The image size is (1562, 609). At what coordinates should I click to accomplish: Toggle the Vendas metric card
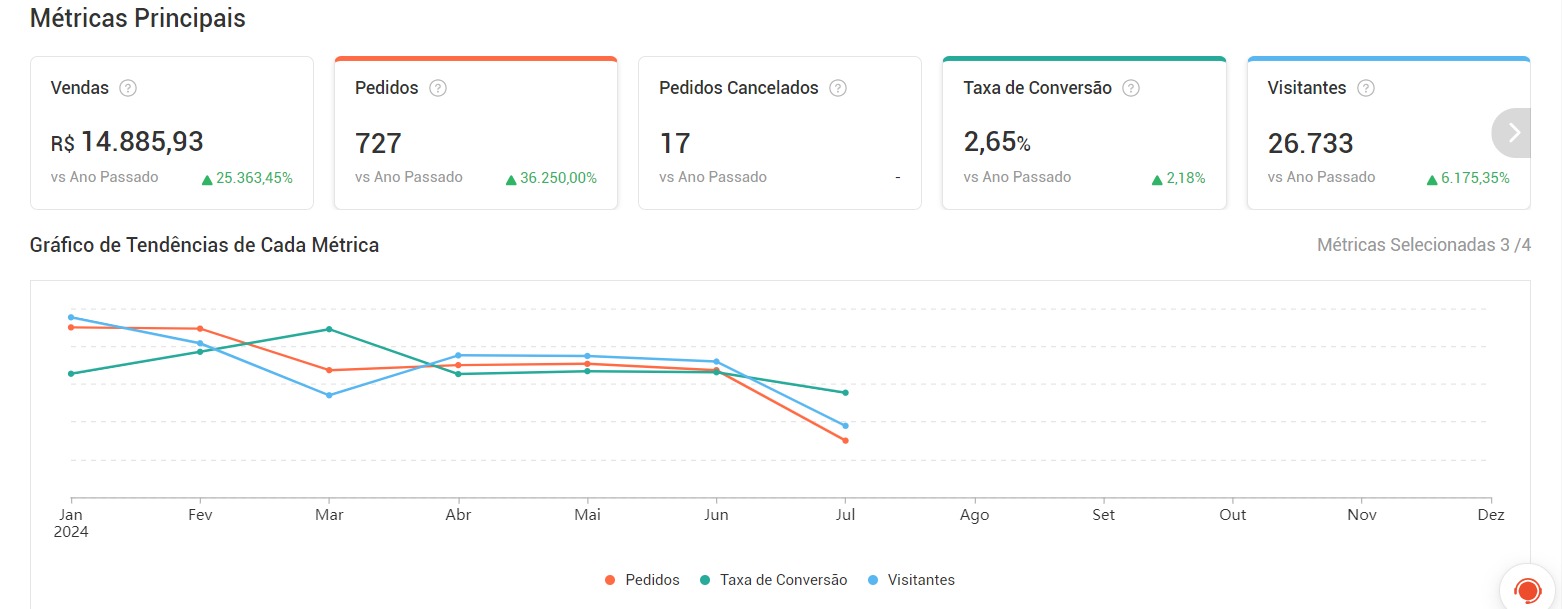172,133
